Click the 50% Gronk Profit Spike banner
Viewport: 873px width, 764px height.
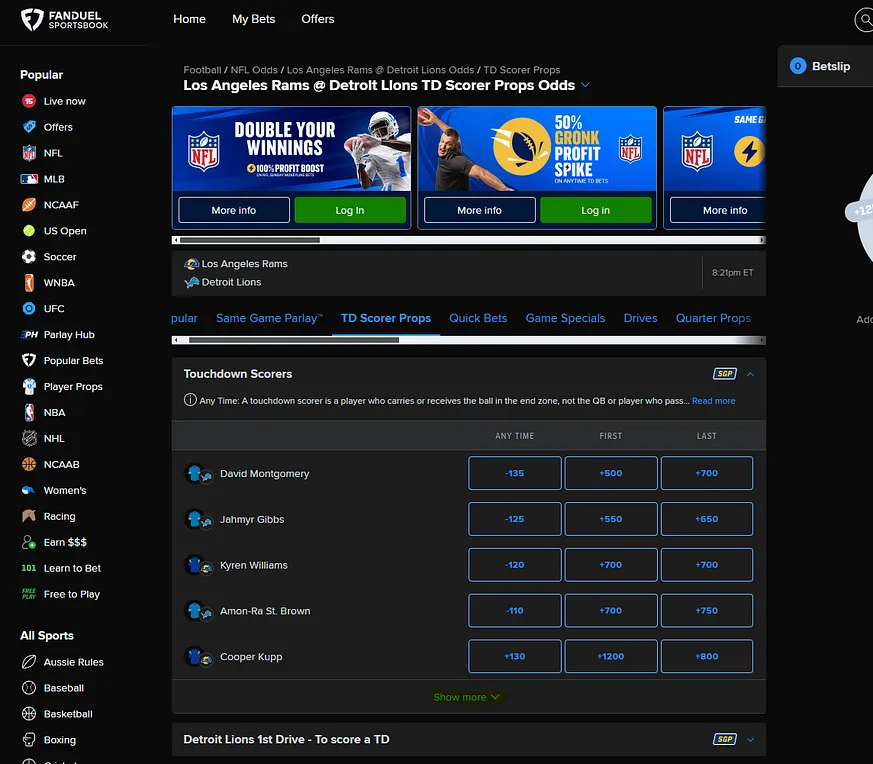537,149
